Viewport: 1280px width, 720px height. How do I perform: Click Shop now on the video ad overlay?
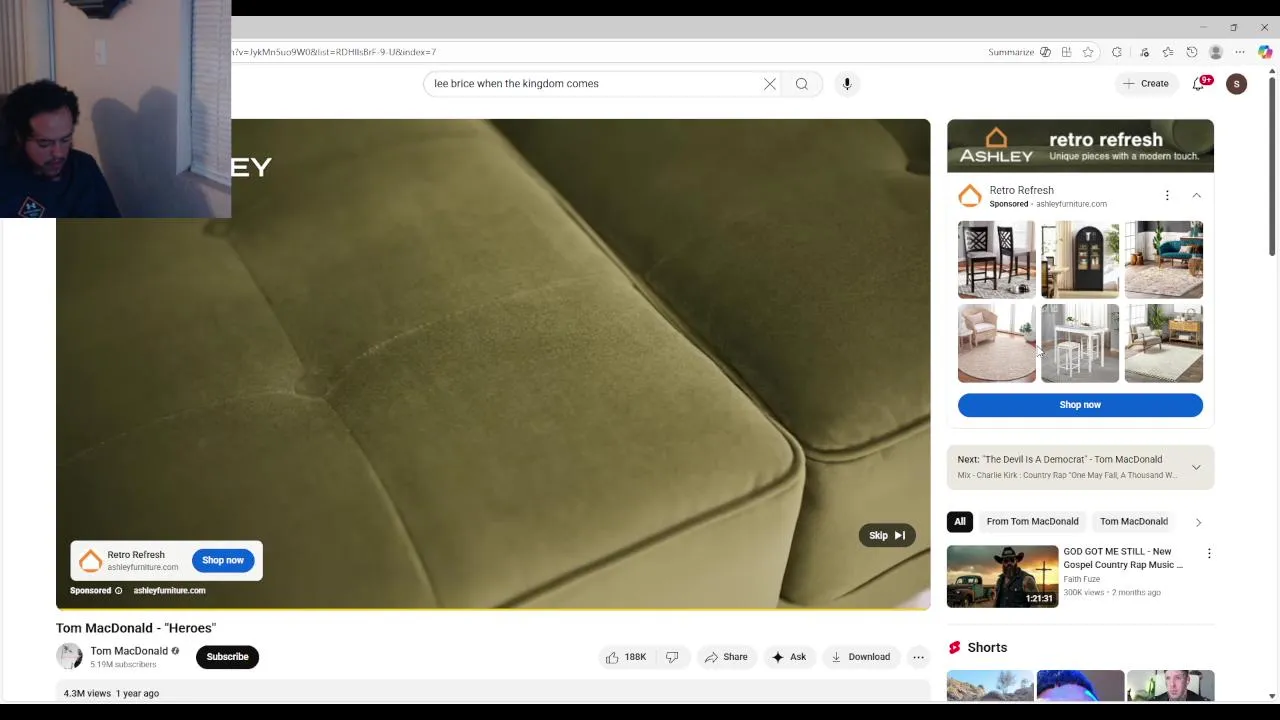[223, 560]
